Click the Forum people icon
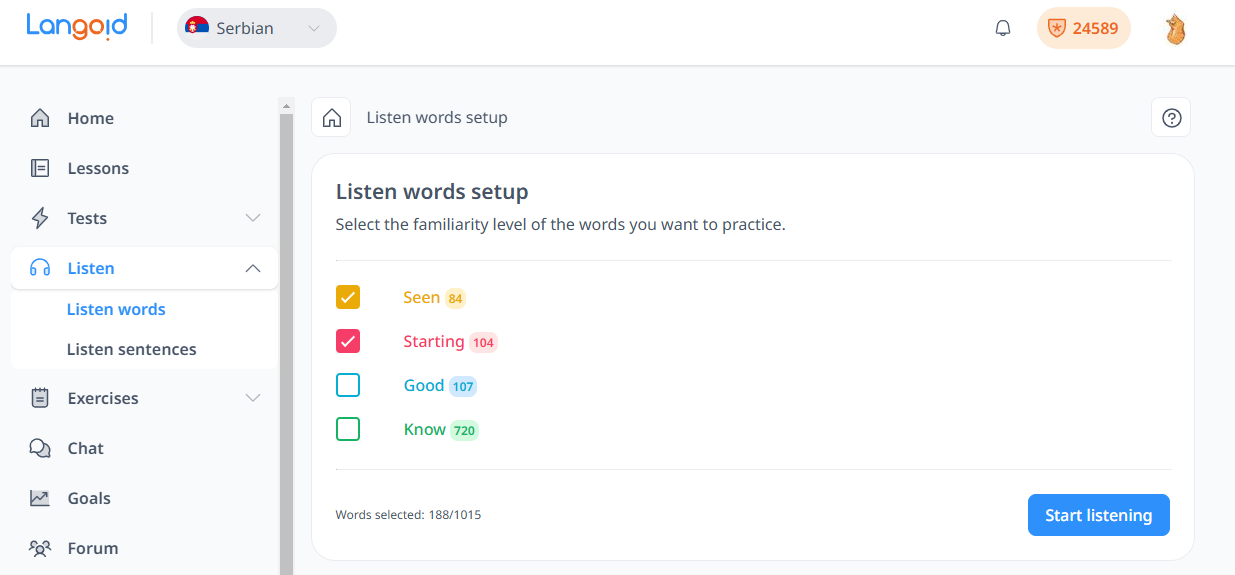This screenshot has height=575, width=1235. [40, 548]
